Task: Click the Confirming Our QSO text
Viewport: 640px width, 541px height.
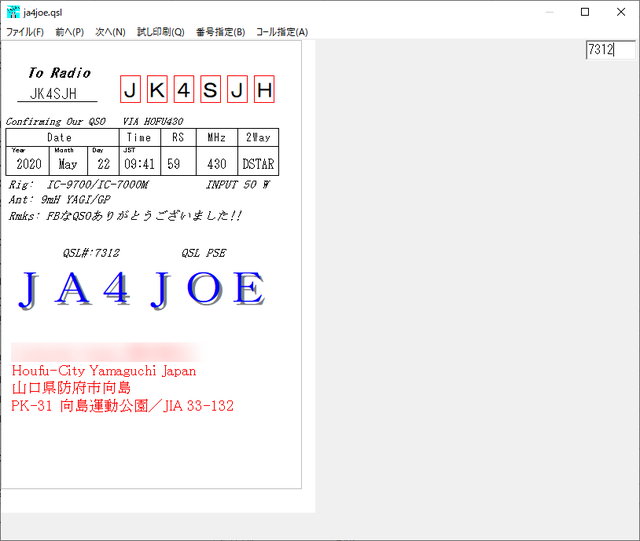Action: pos(56,121)
